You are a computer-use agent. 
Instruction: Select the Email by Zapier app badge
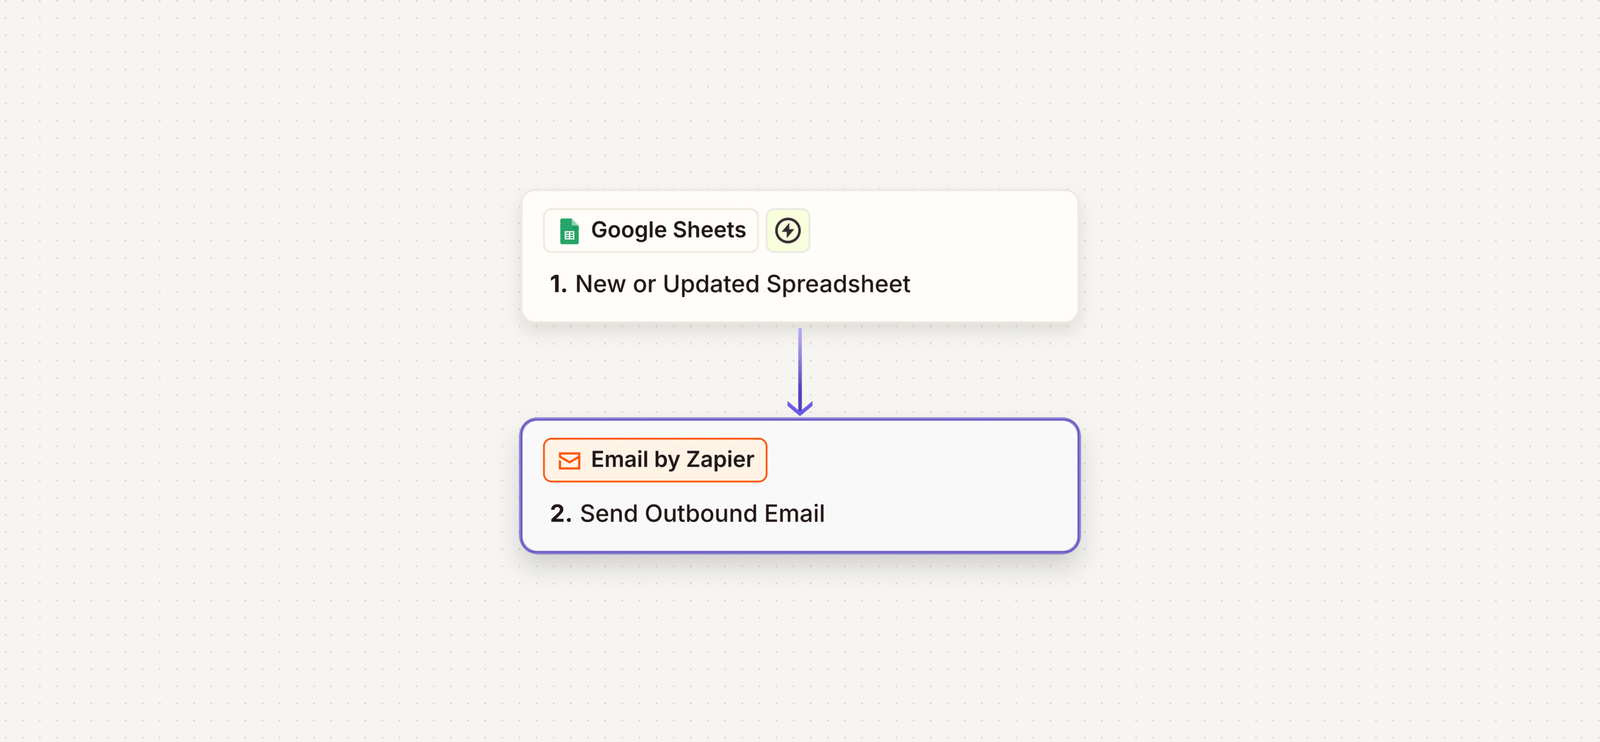pos(655,460)
